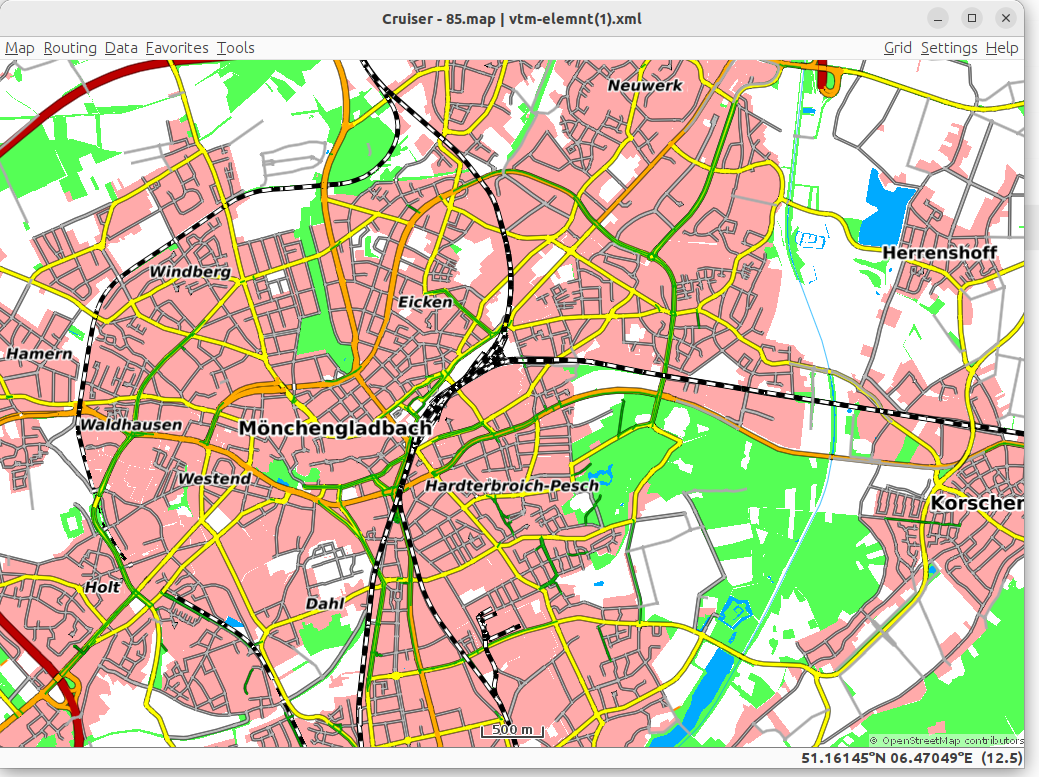Minimize the Cruiser window
Screen dimensions: 1039x777
click(938, 18)
